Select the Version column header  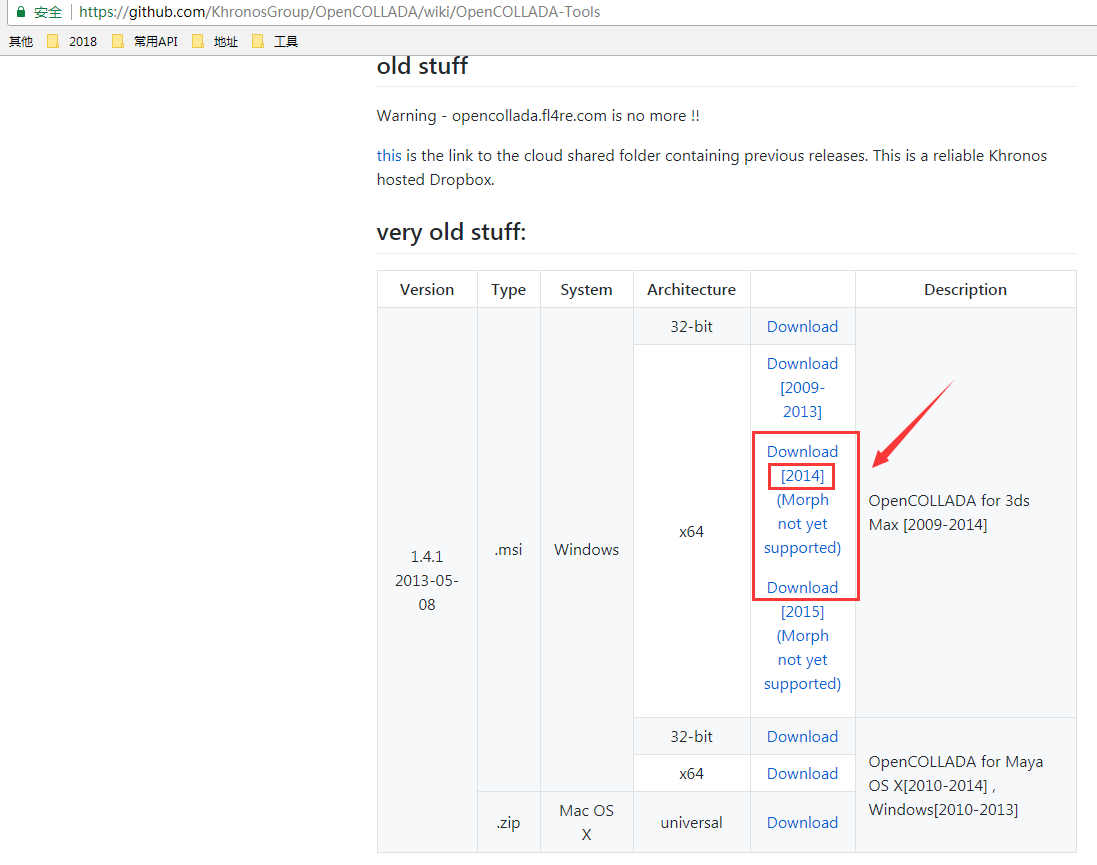(427, 289)
